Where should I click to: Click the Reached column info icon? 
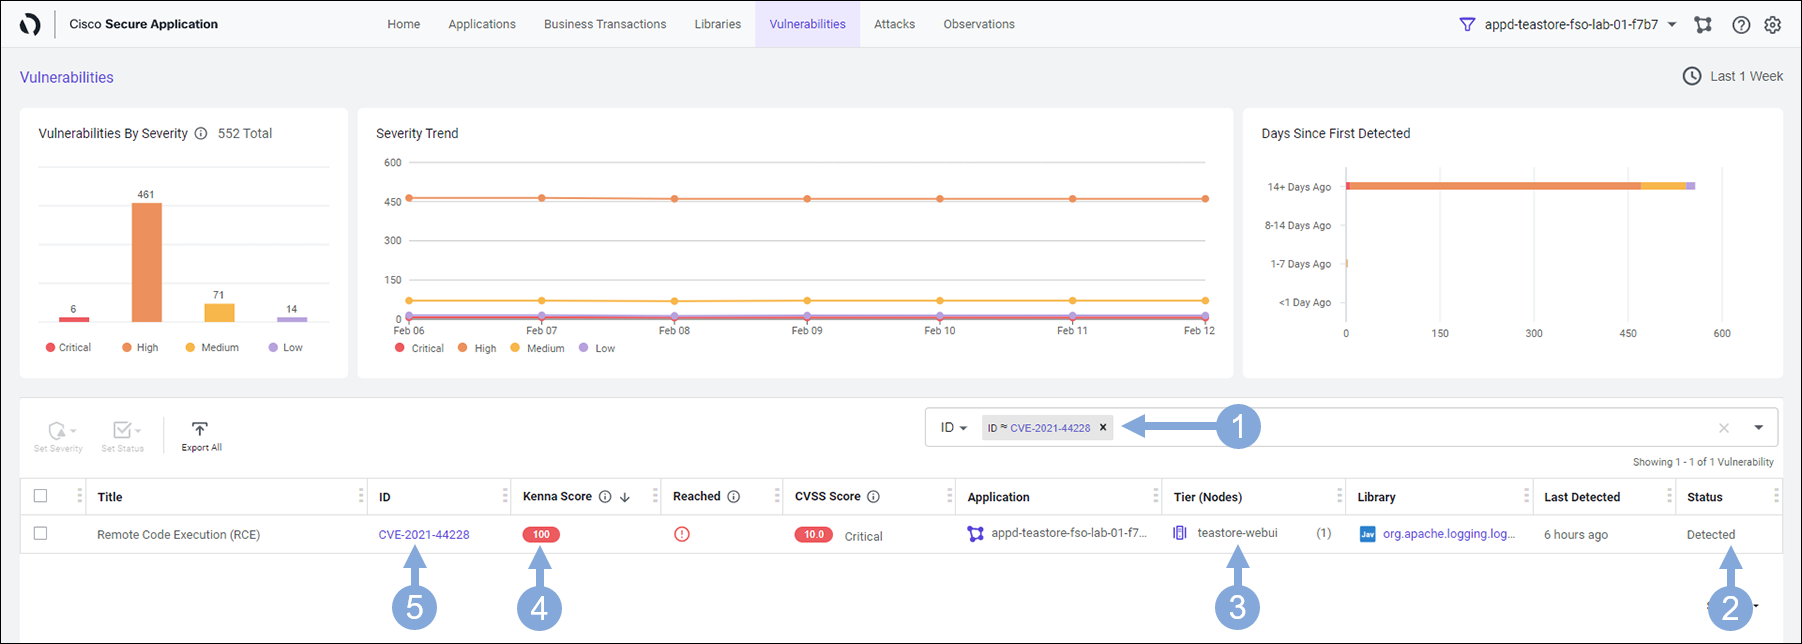point(733,497)
